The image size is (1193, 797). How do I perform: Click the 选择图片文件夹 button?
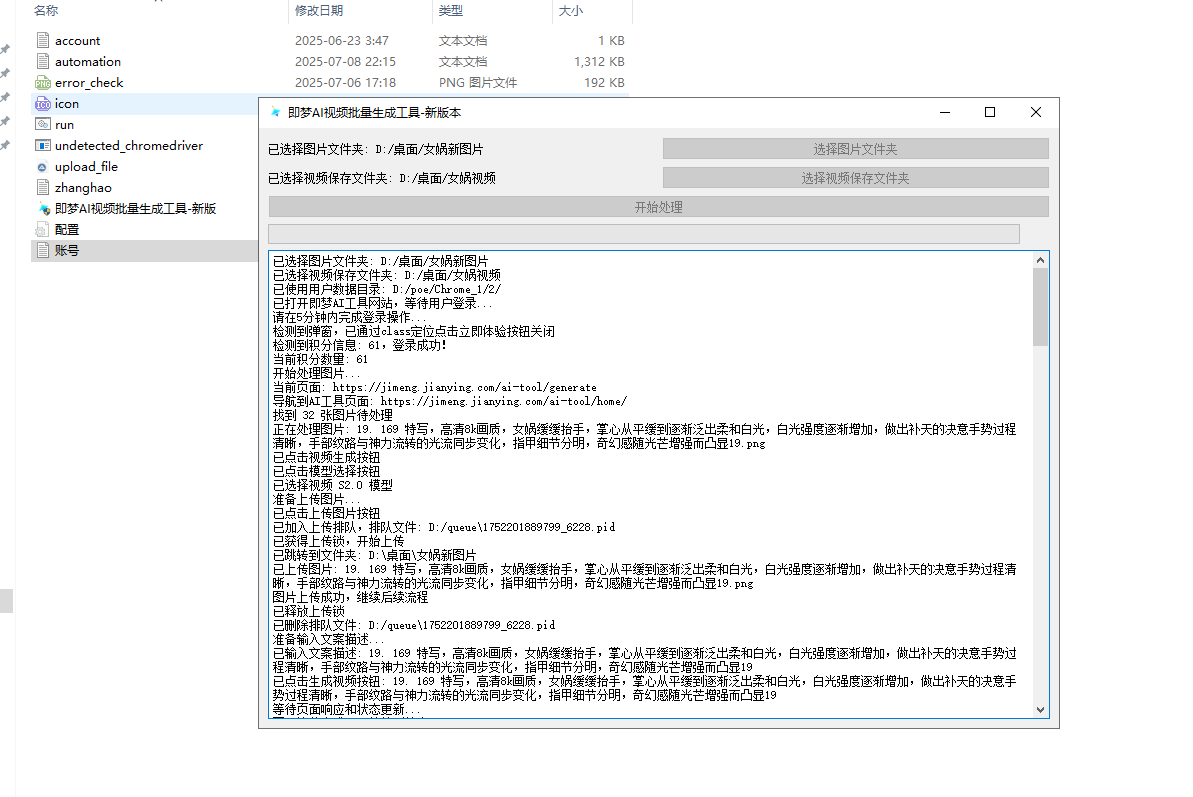point(855,149)
